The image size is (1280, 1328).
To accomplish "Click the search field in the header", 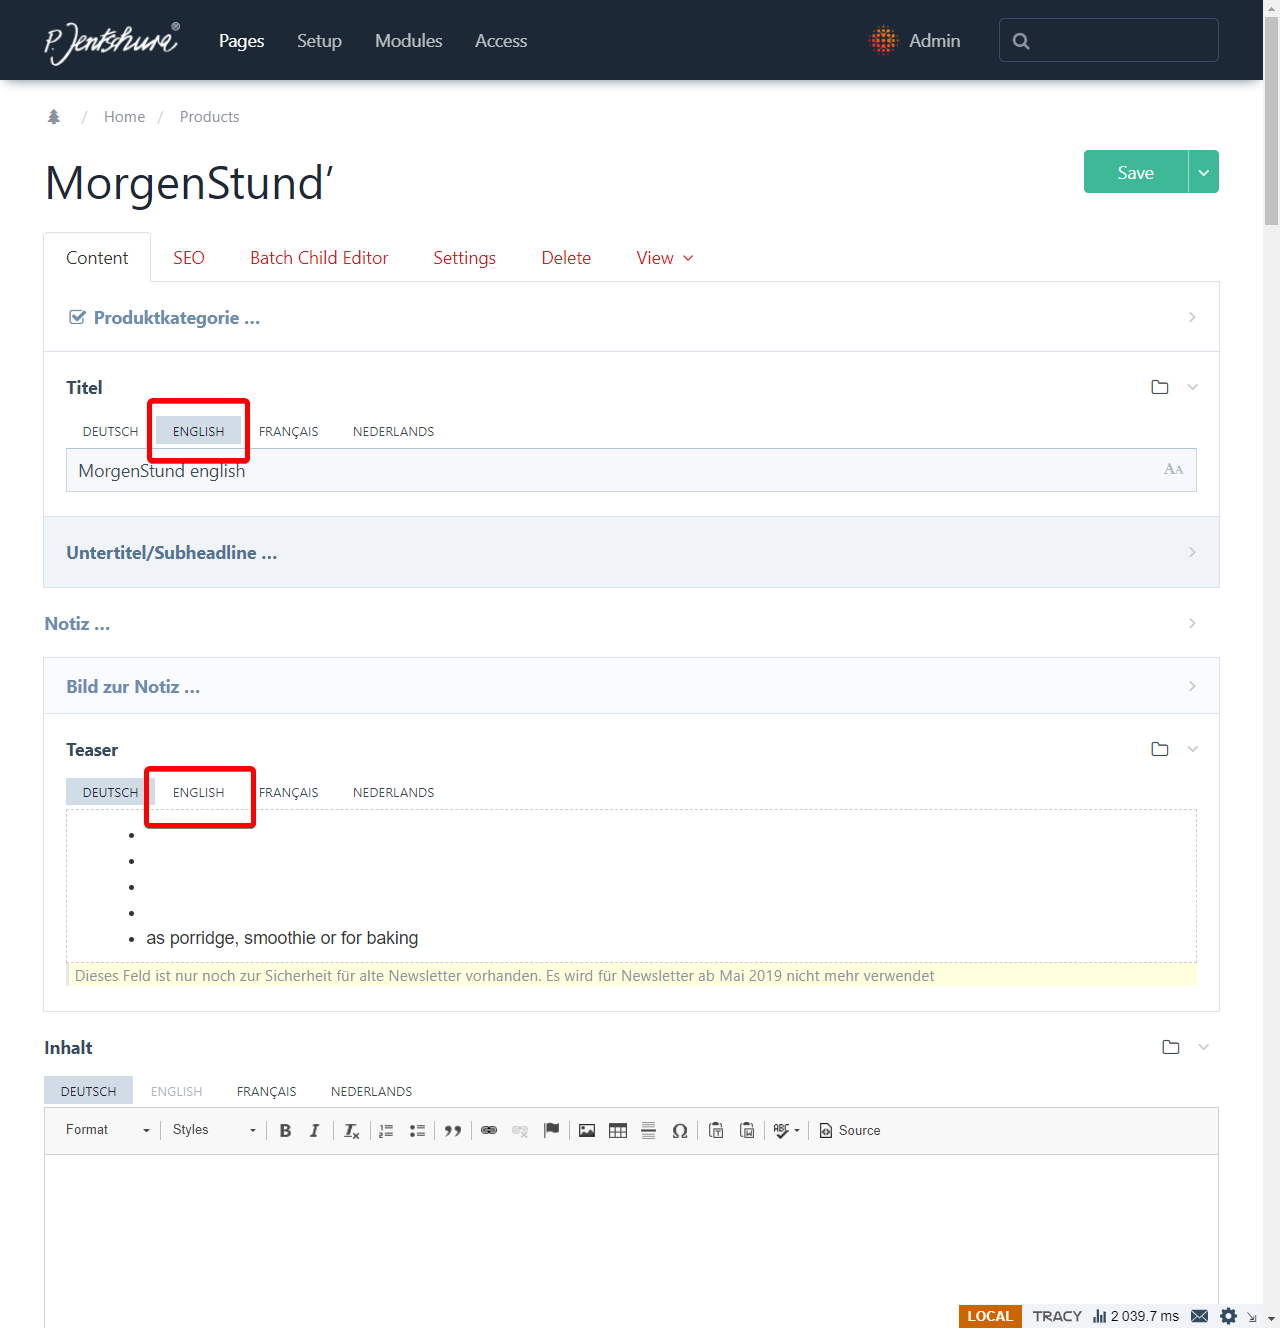I will tap(1109, 40).
